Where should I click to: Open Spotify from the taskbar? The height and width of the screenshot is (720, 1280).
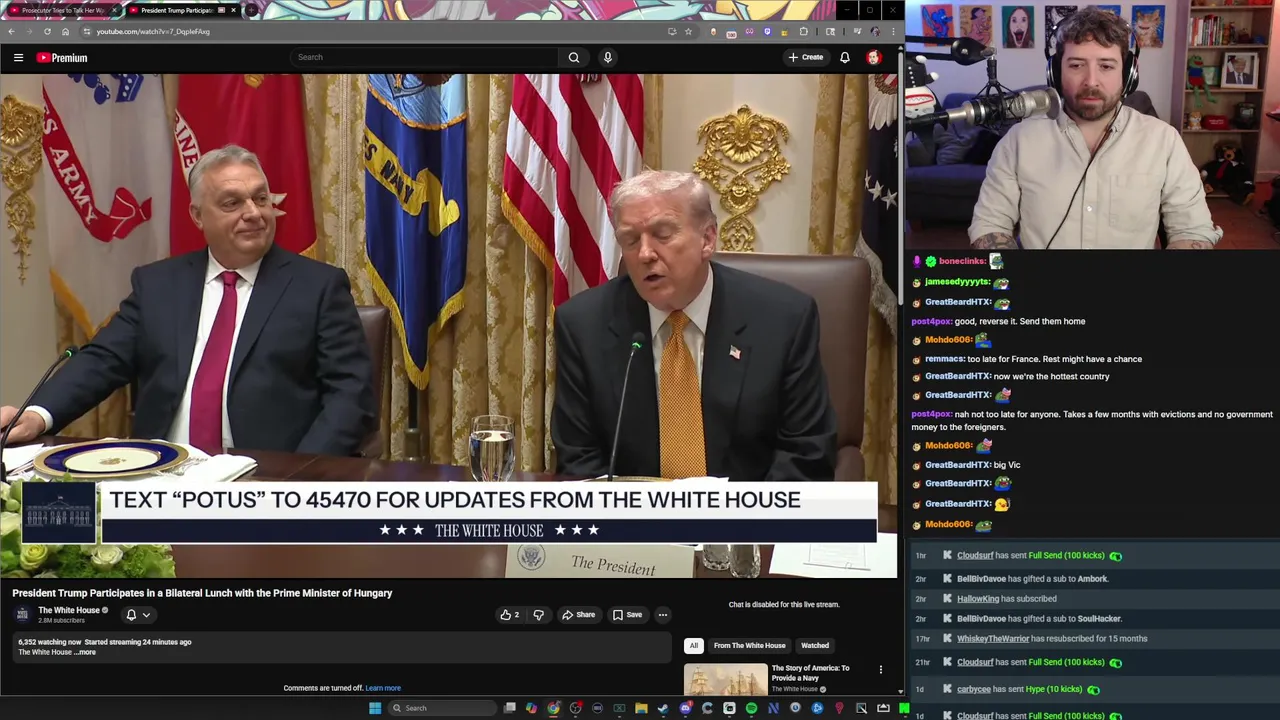(x=751, y=708)
